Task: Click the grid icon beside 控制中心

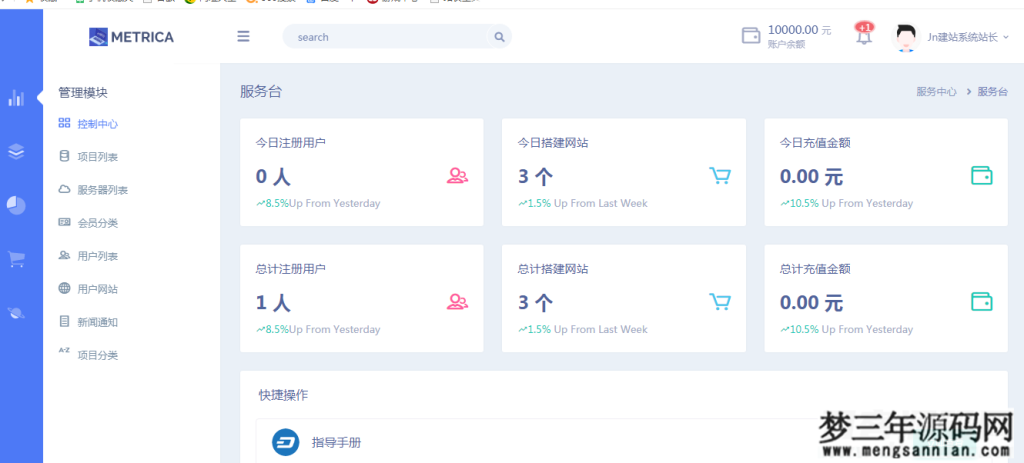Action: click(x=64, y=123)
